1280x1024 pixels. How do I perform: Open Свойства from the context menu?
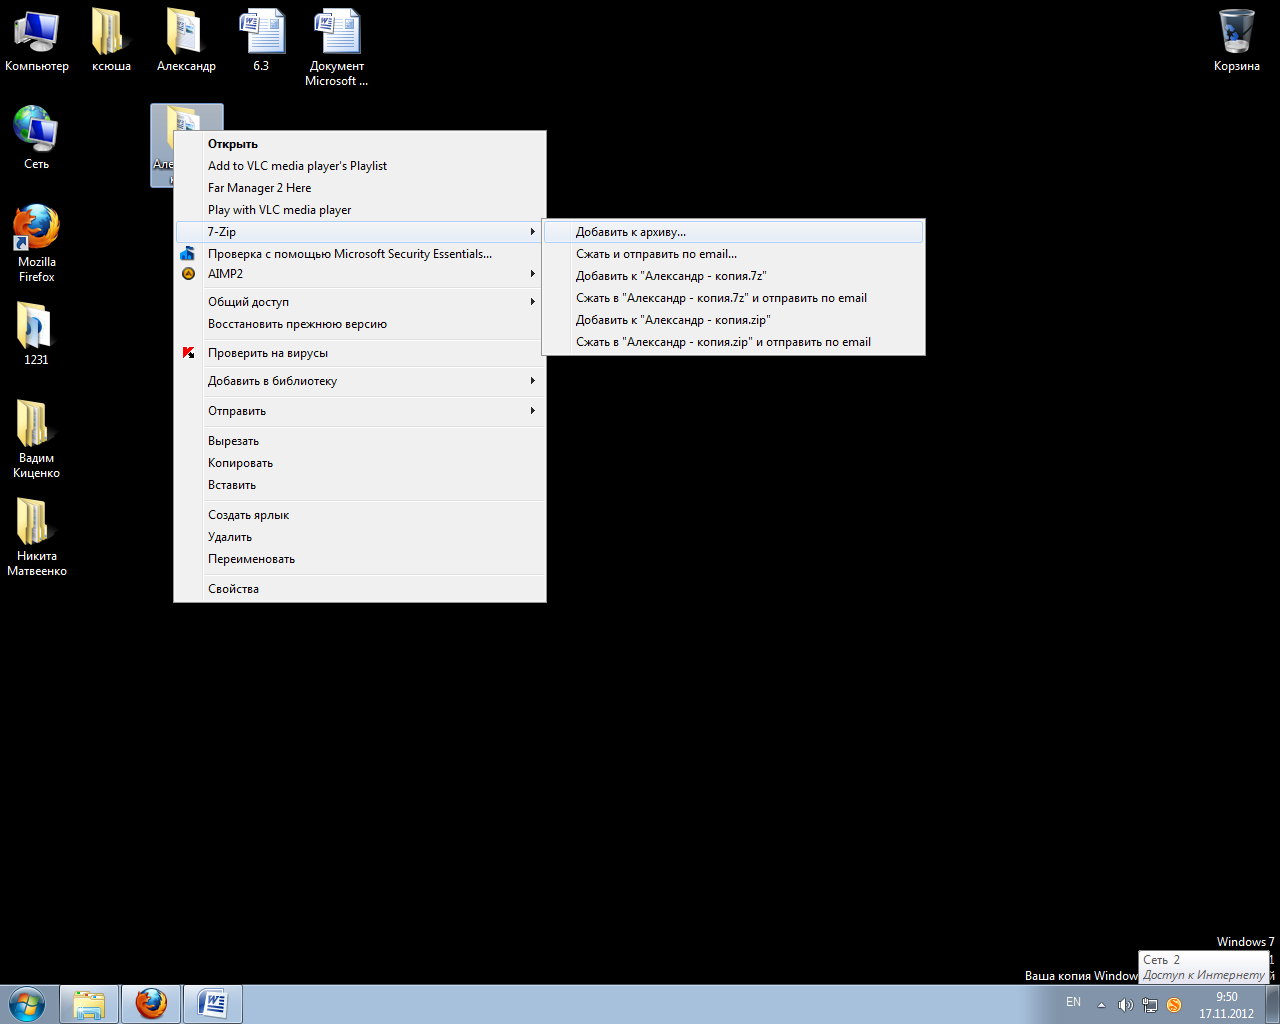[x=360, y=589]
